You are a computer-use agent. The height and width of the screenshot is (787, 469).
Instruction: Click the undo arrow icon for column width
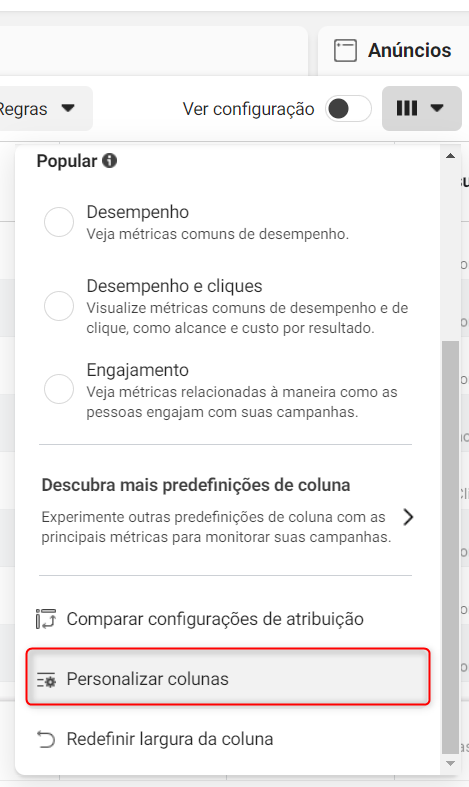[x=46, y=739]
